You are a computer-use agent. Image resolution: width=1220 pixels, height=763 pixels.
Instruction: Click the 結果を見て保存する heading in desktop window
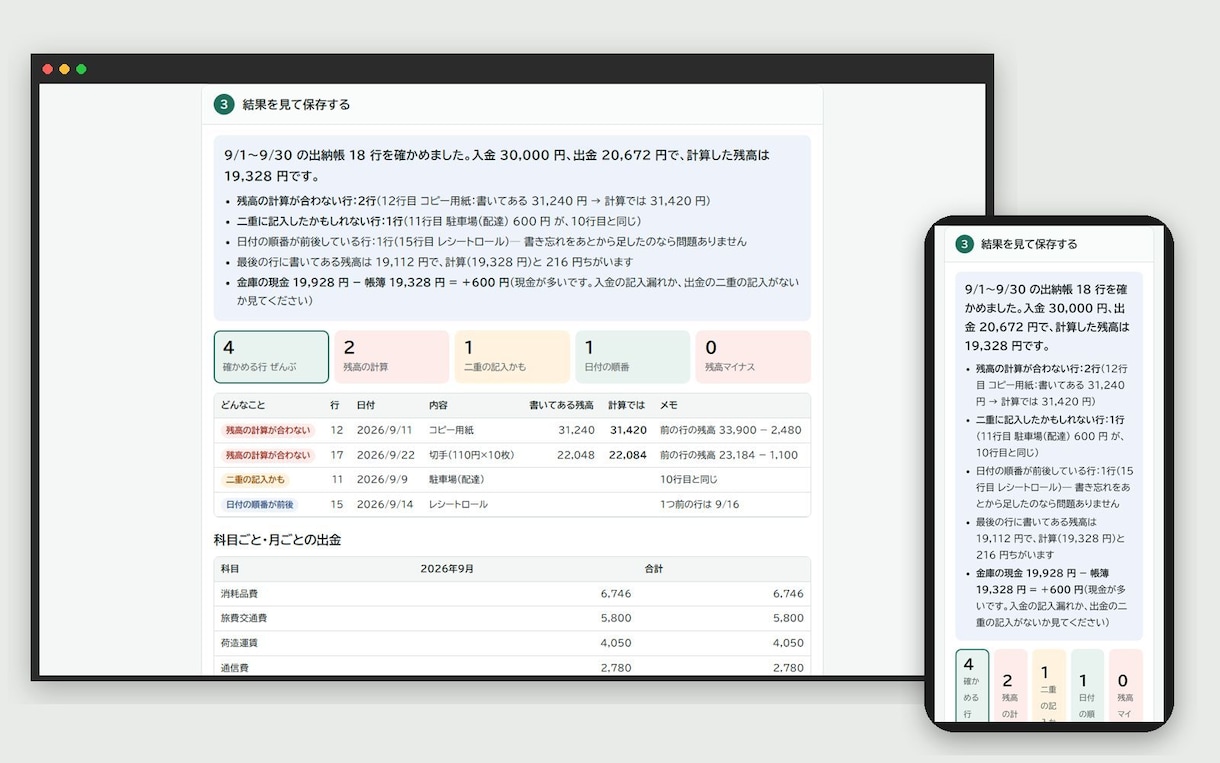[x=296, y=104]
